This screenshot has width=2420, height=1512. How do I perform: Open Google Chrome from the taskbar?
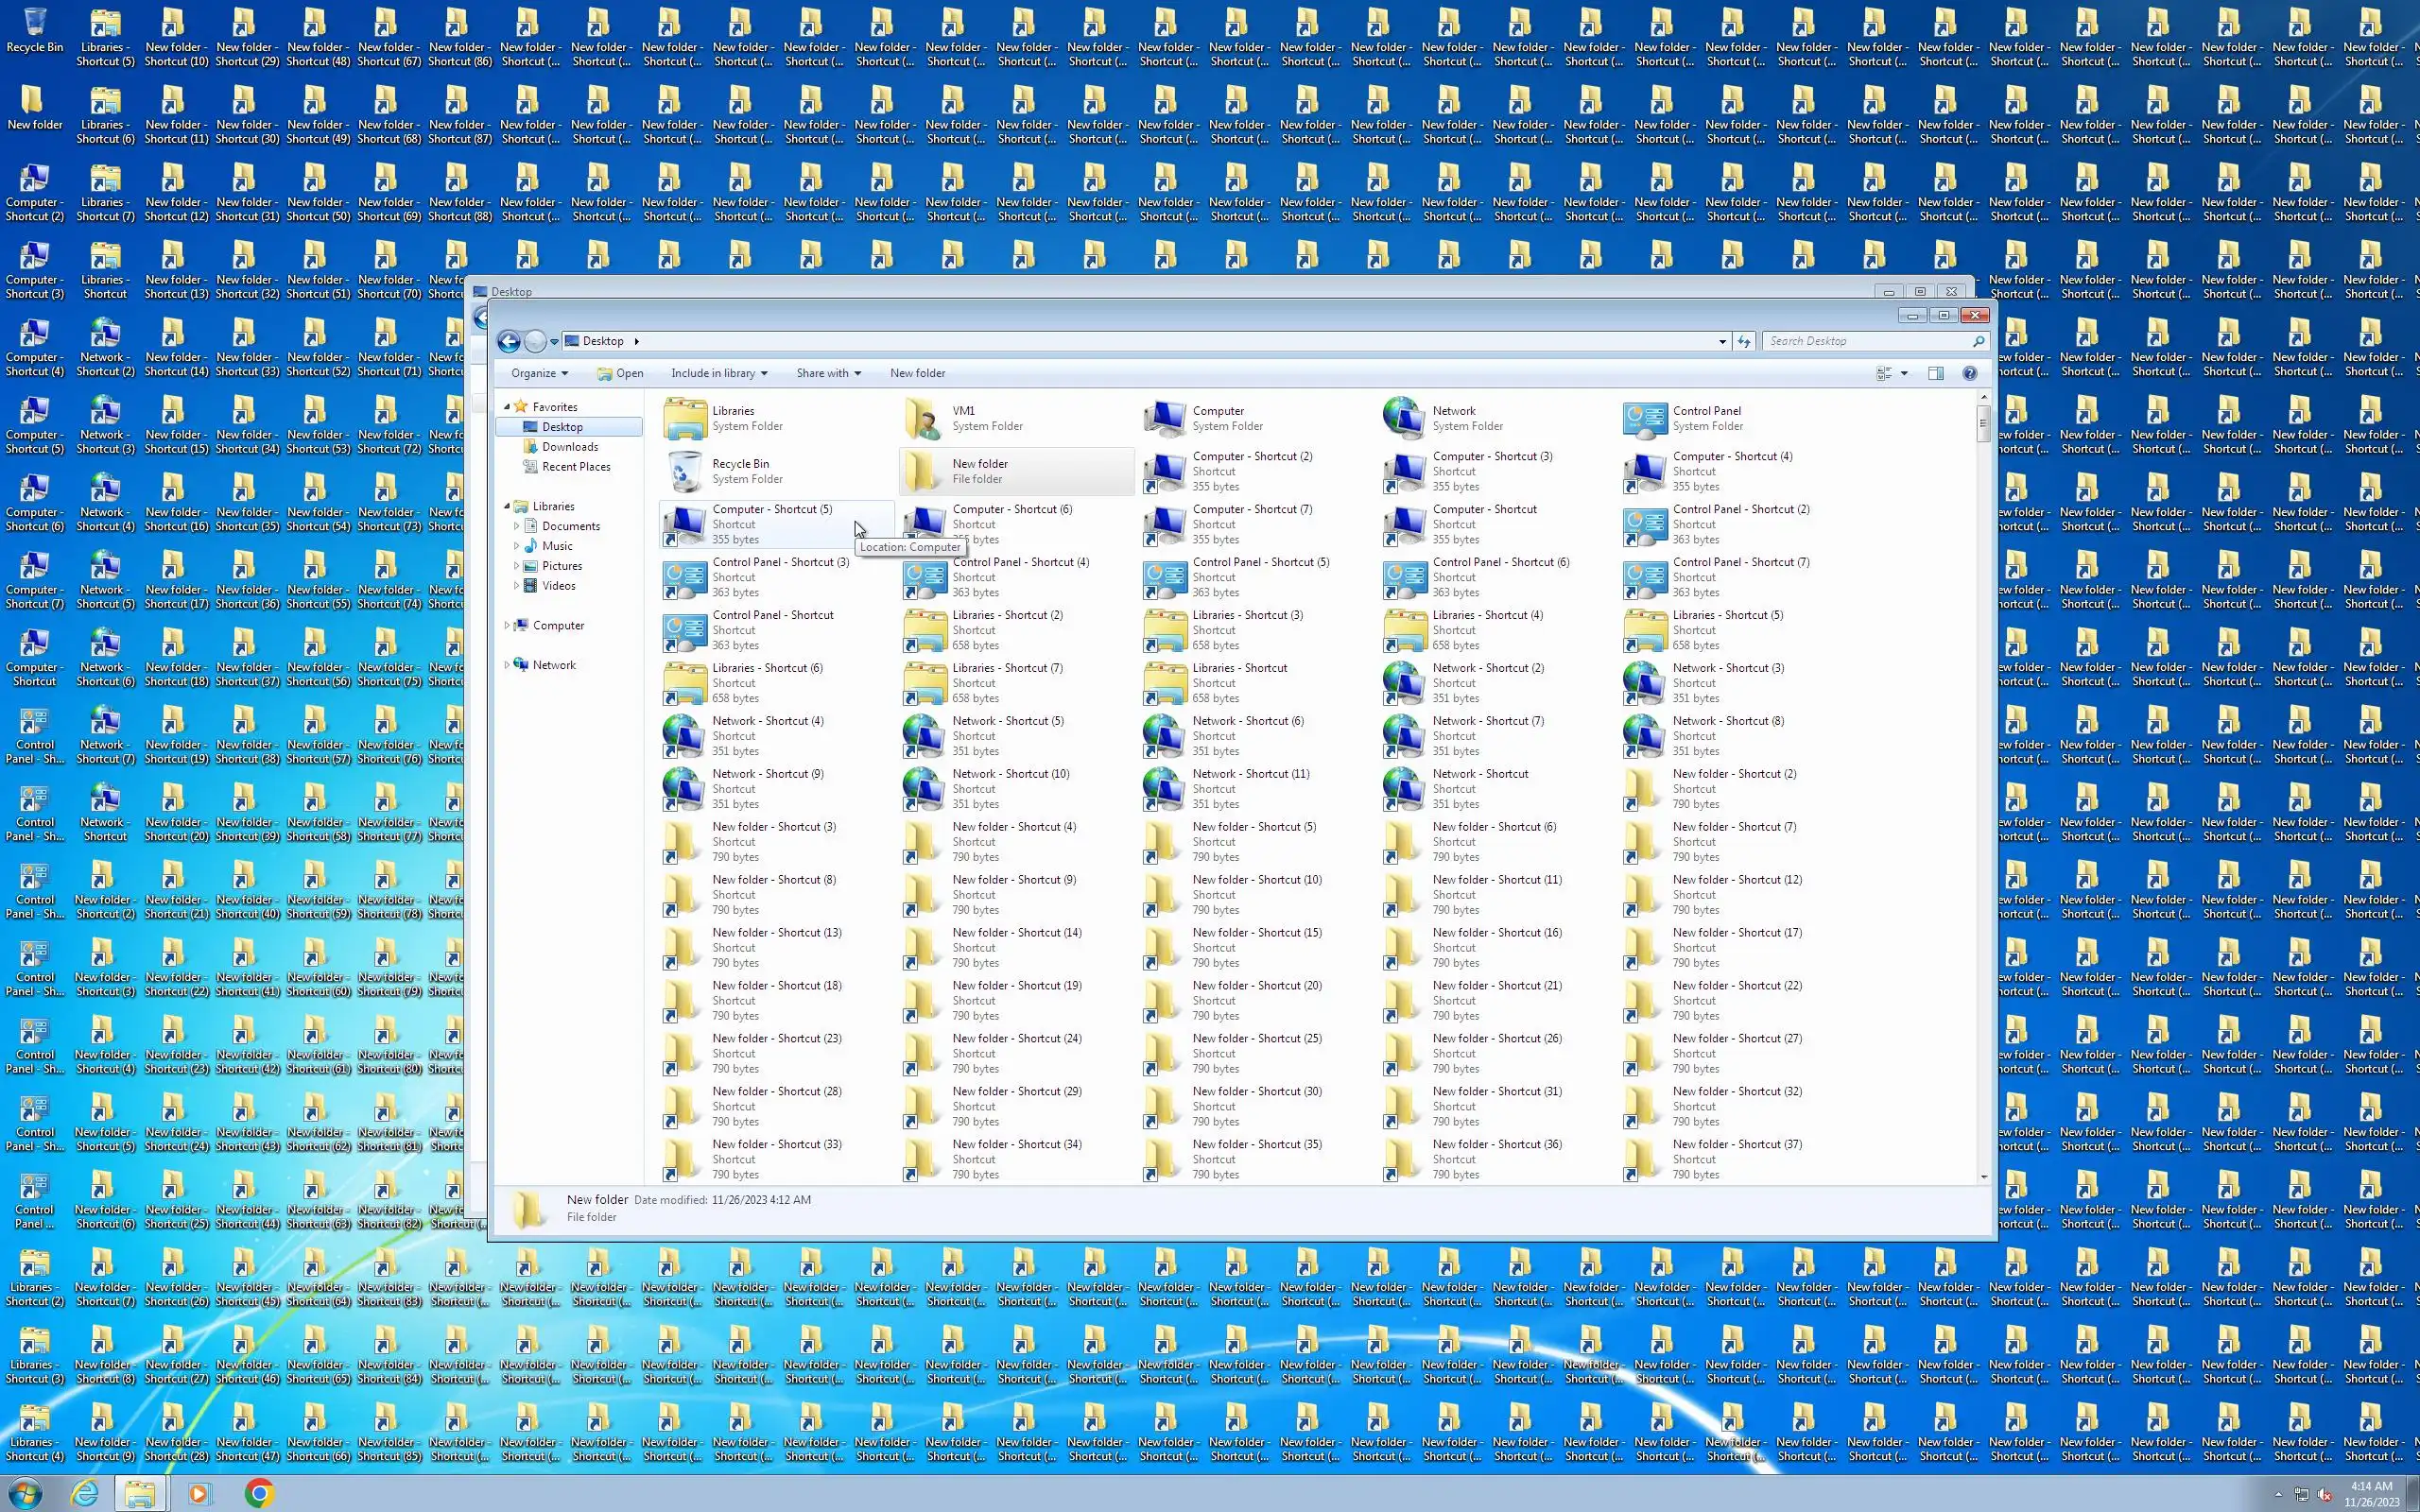click(x=259, y=1494)
